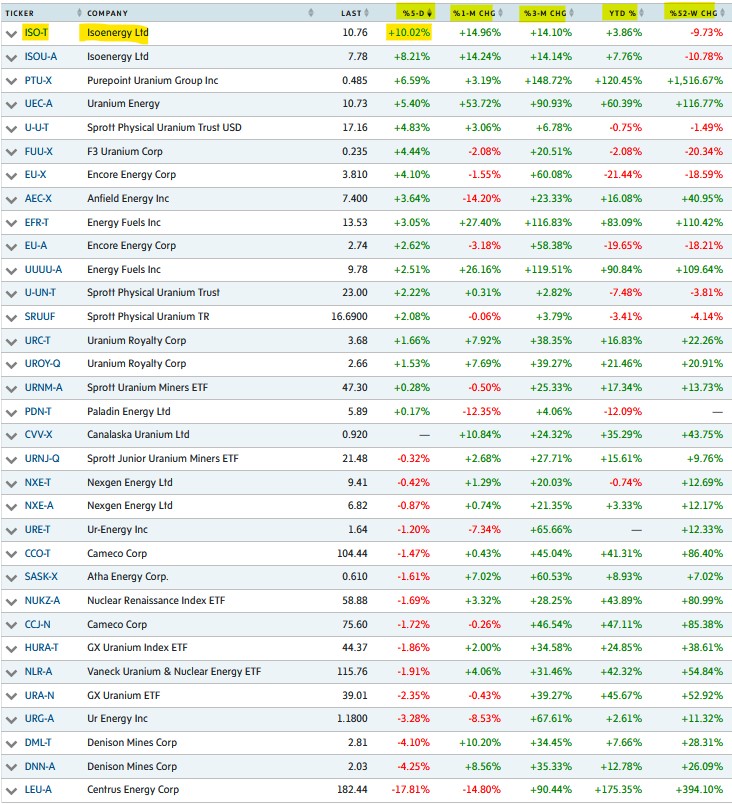Expand the U-U-T row chevron

(11, 129)
